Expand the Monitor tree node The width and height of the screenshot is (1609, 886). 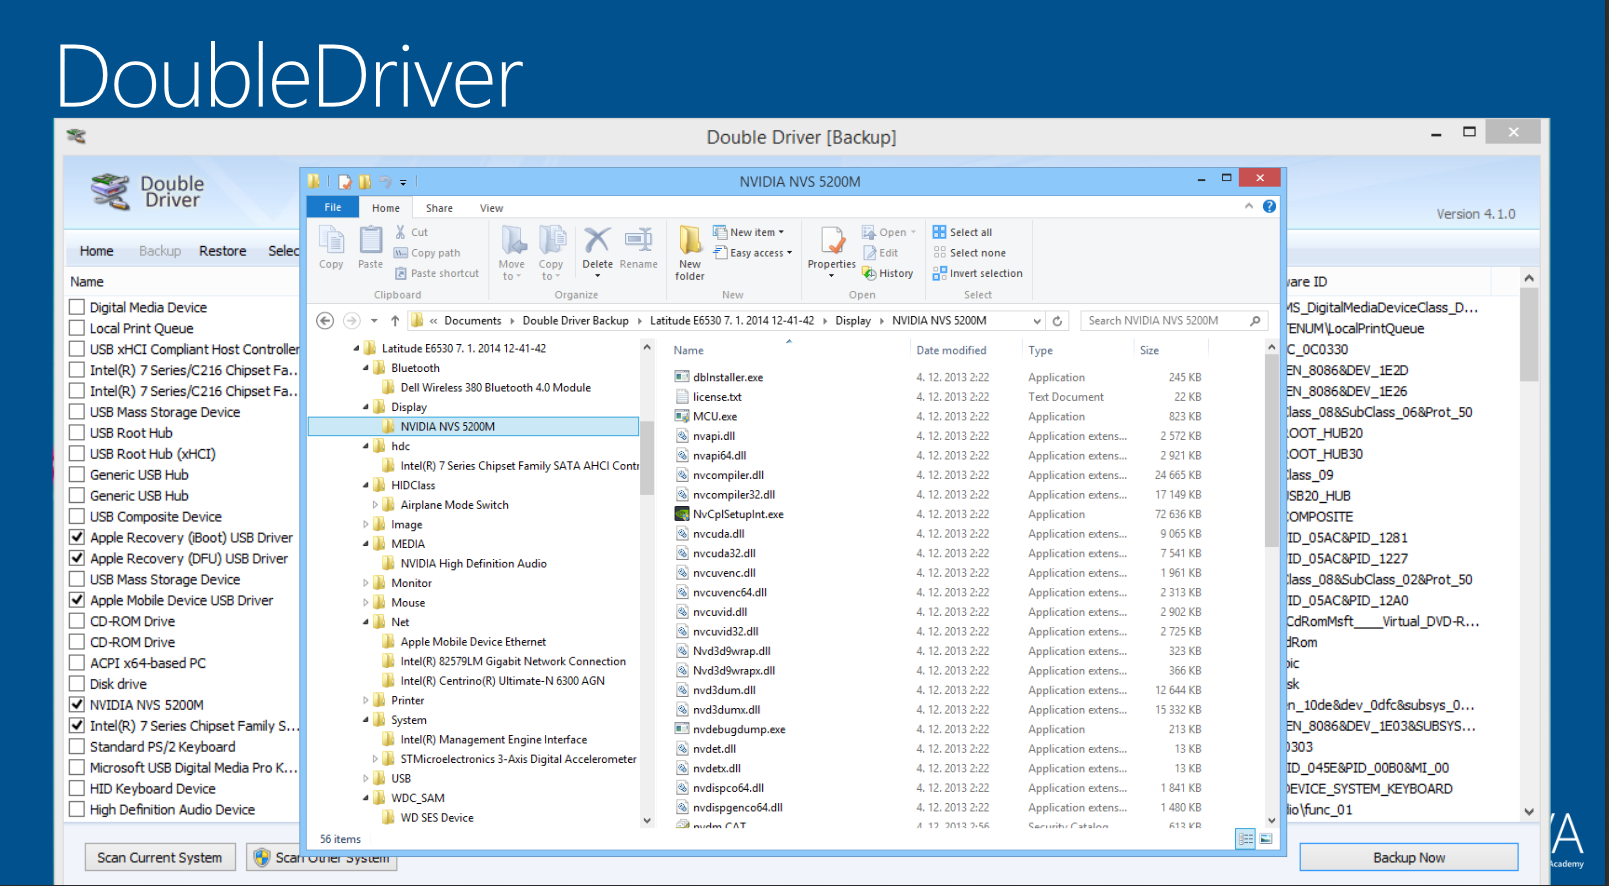coord(365,583)
